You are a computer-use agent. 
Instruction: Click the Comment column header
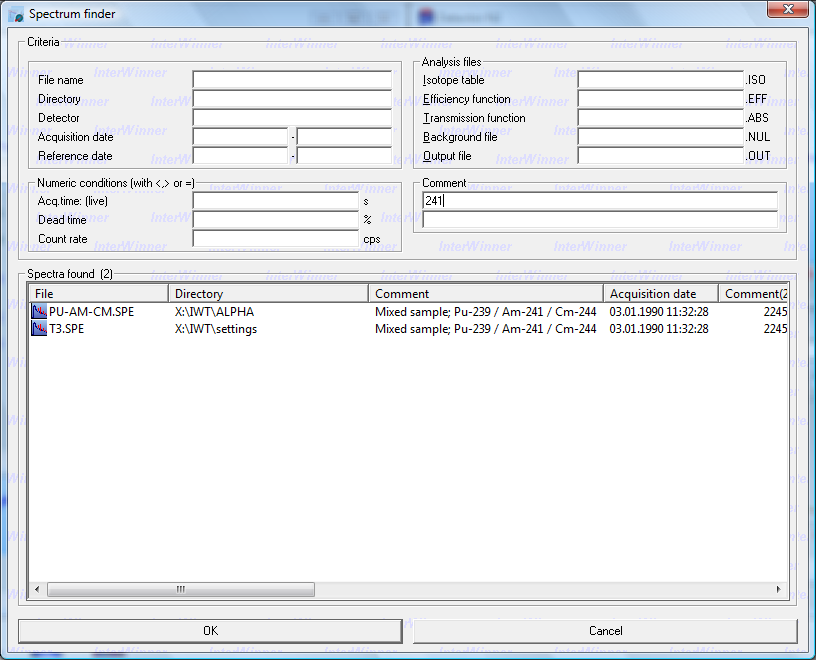click(x=486, y=293)
